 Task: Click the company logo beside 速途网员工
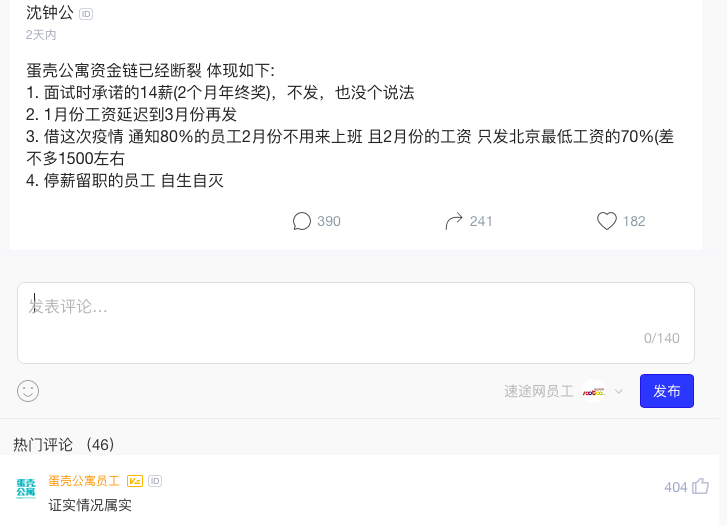point(594,392)
